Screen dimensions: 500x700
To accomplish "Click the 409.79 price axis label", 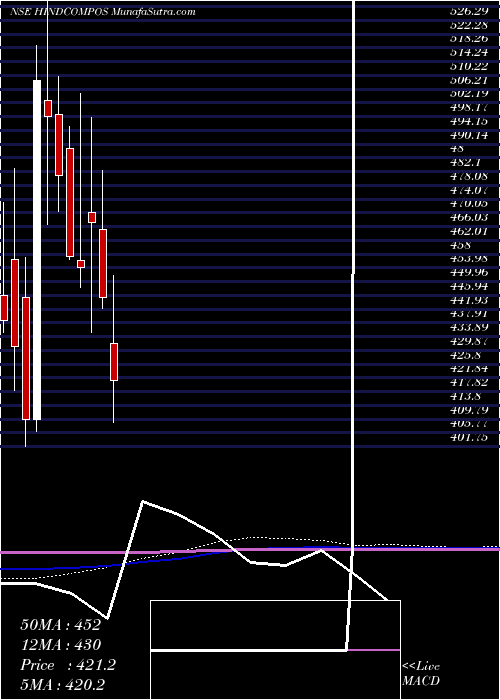I will click(x=468, y=409).
